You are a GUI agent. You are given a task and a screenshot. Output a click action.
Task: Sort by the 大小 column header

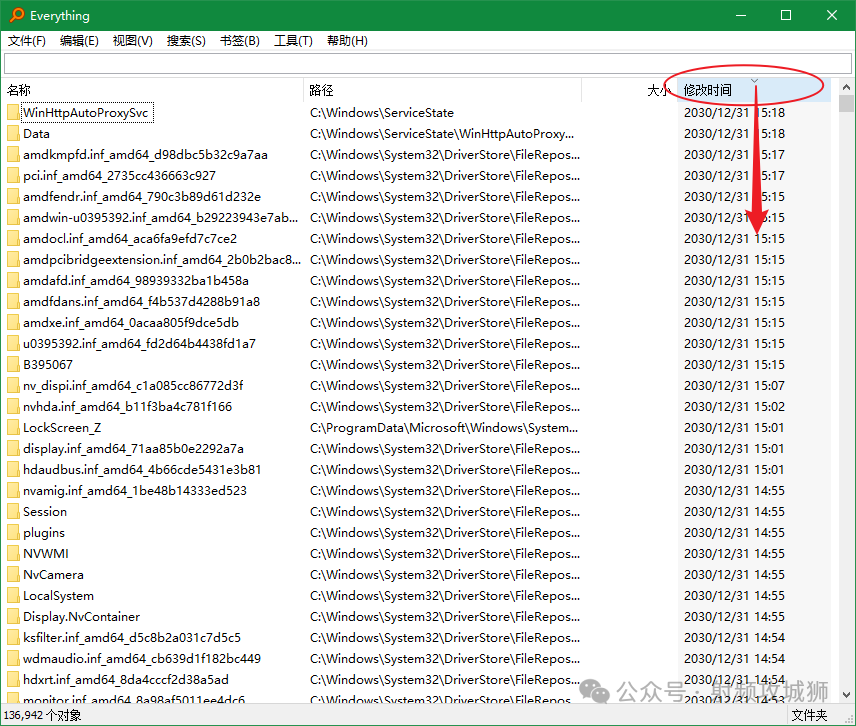[629, 90]
